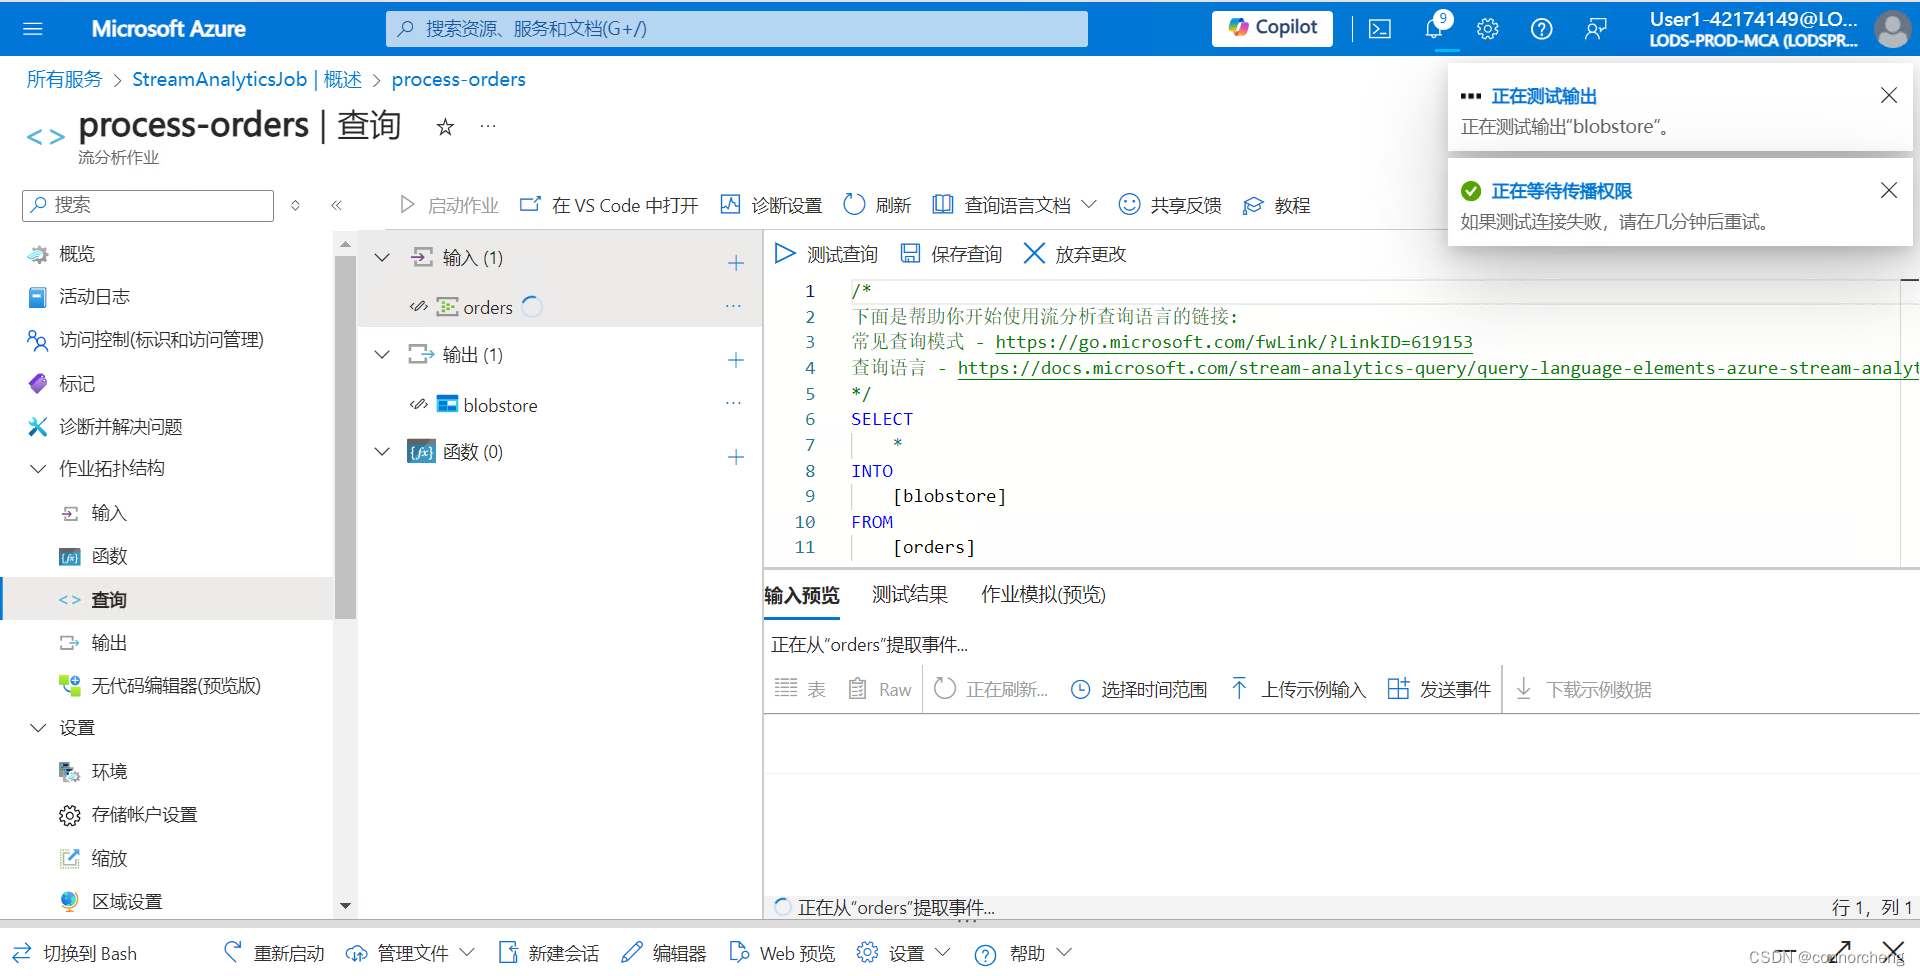The image size is (1920, 976).
Task: Open portal settings gear in header
Action: tap(1488, 29)
